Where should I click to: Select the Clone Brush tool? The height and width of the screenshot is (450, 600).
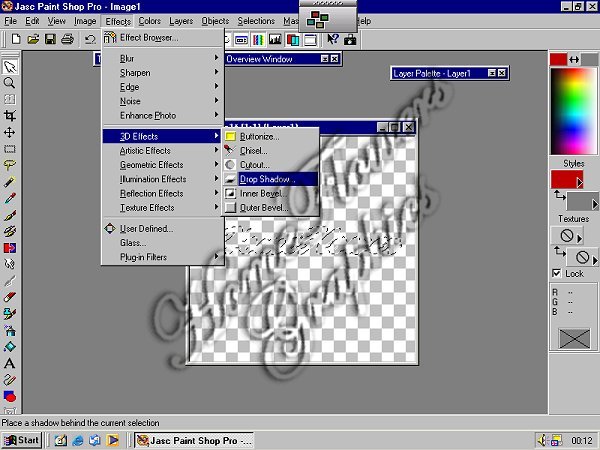pos(10,231)
